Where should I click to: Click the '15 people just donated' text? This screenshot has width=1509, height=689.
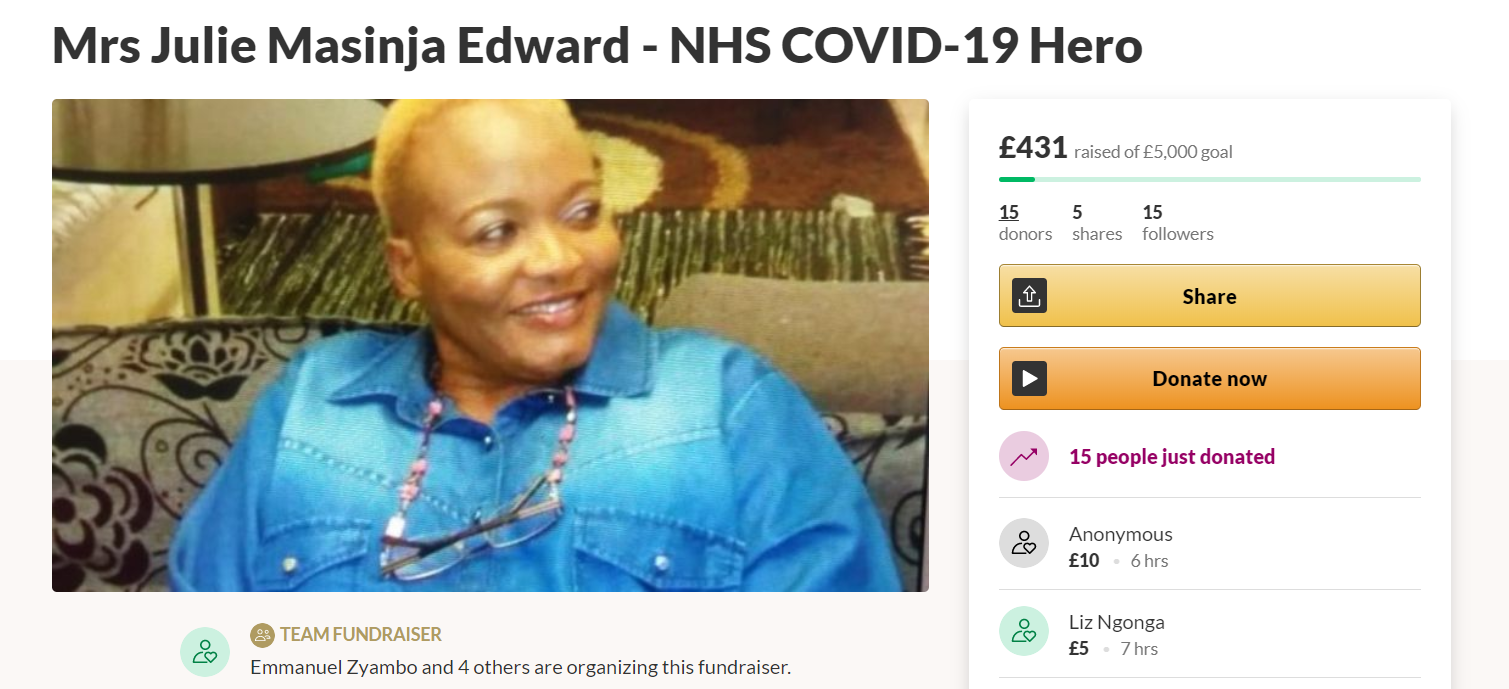pyautogui.click(x=1172, y=457)
